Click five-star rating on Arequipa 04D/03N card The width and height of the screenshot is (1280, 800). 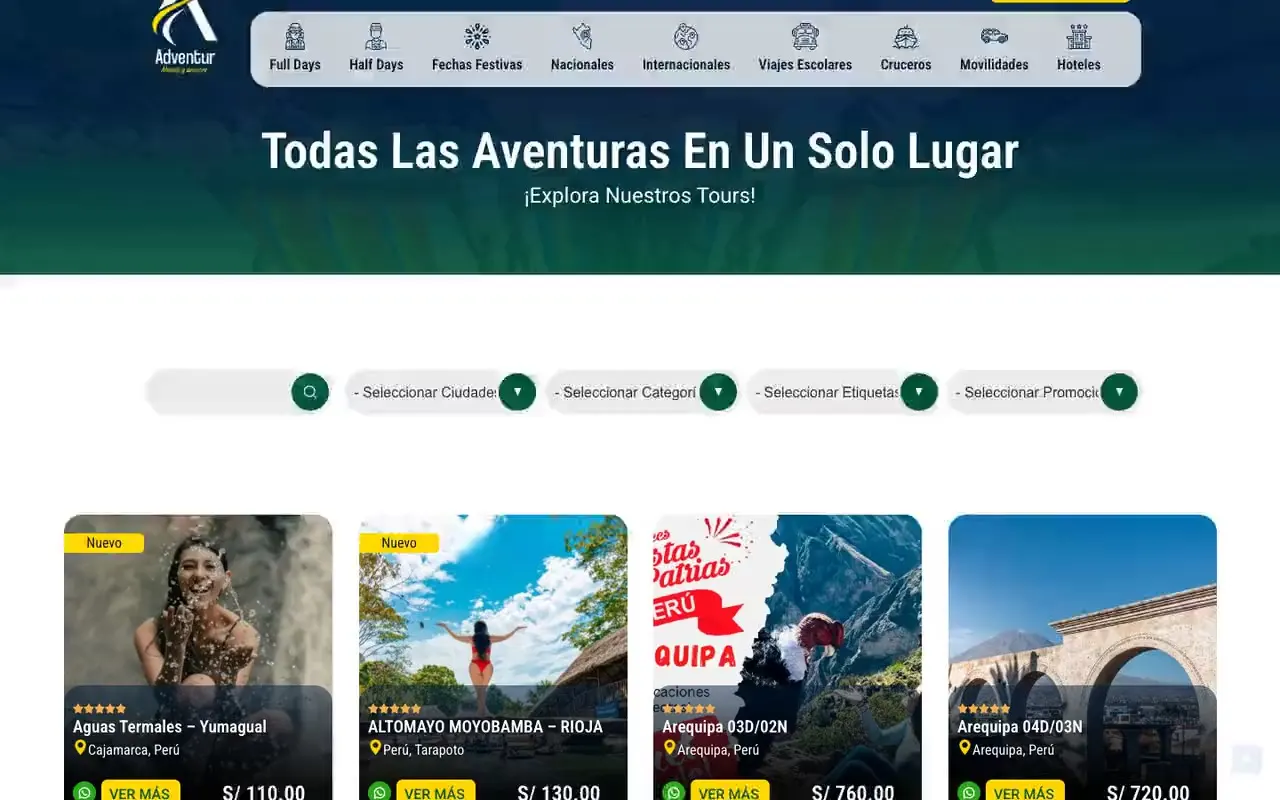[984, 709]
